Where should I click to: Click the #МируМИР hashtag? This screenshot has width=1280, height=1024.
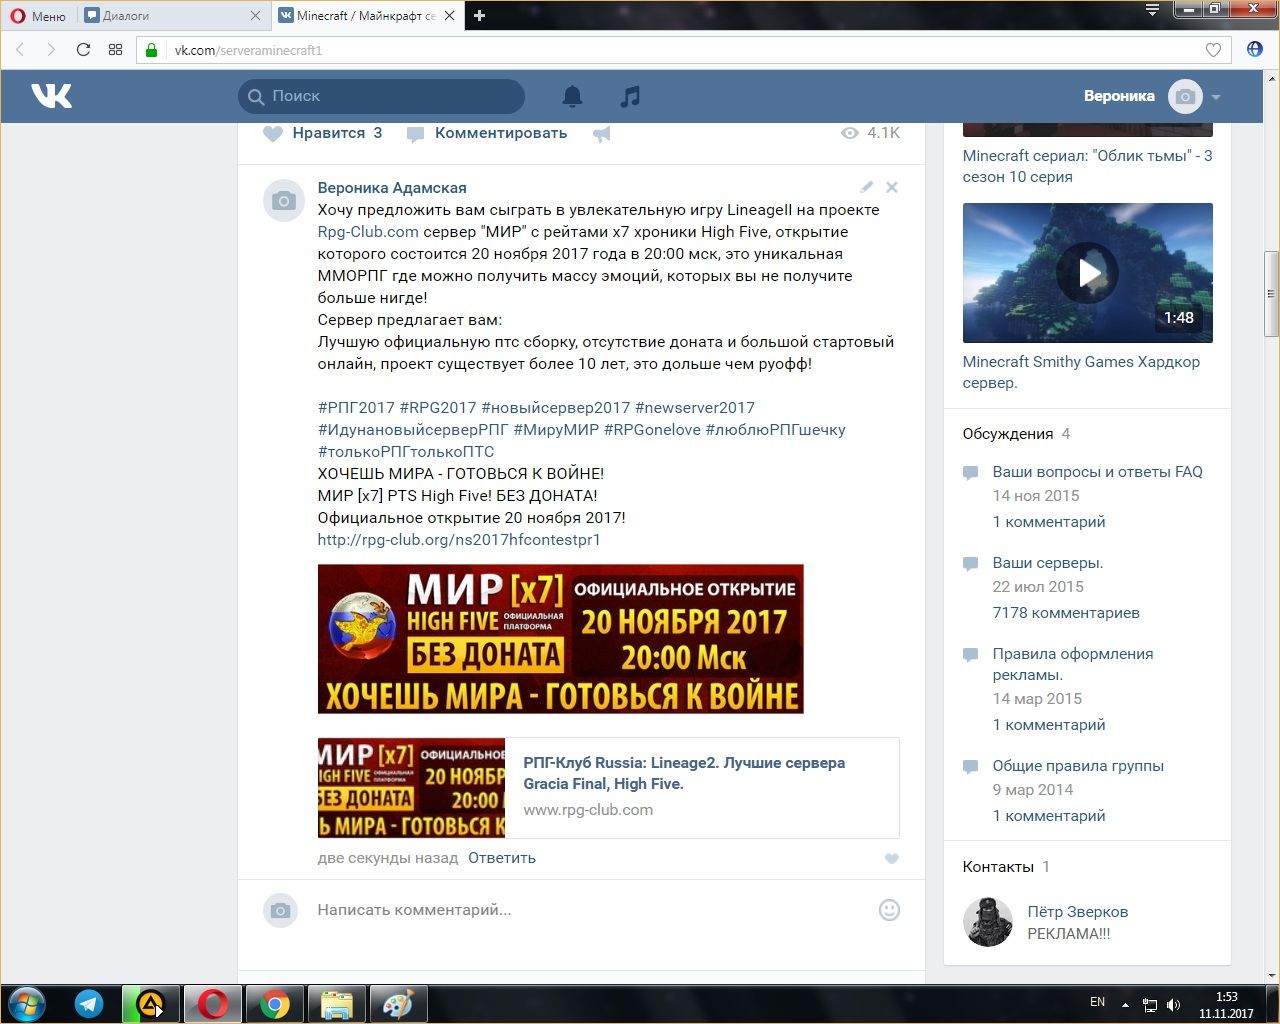[556, 430]
